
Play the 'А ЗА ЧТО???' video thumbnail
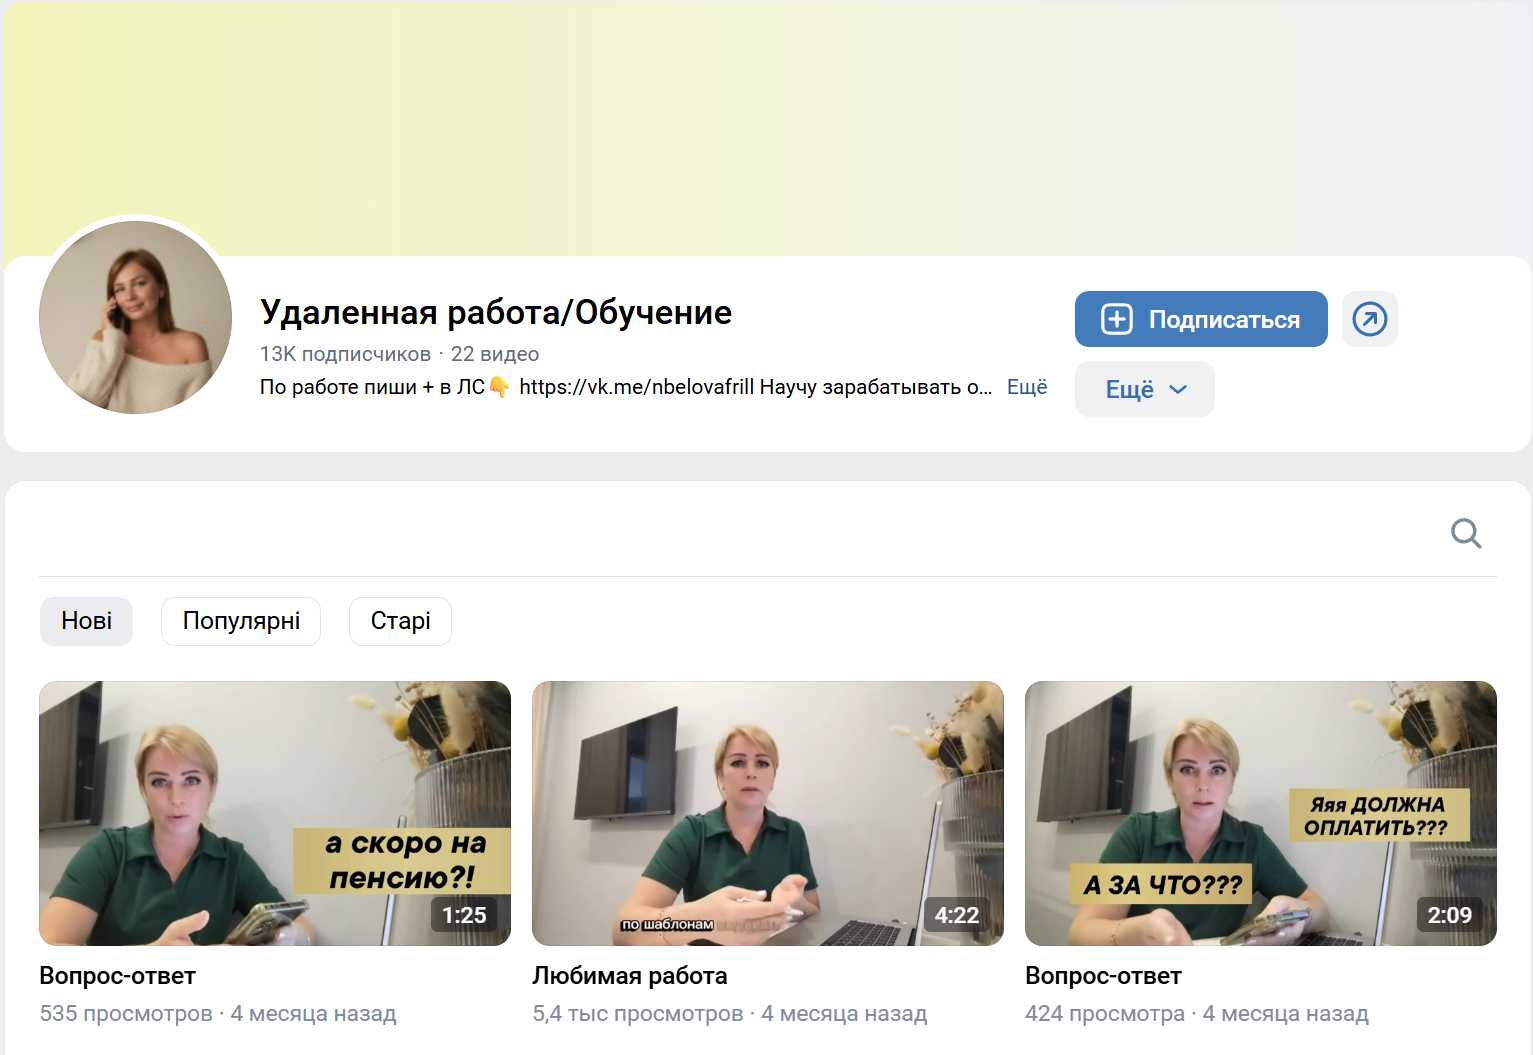(x=1261, y=813)
